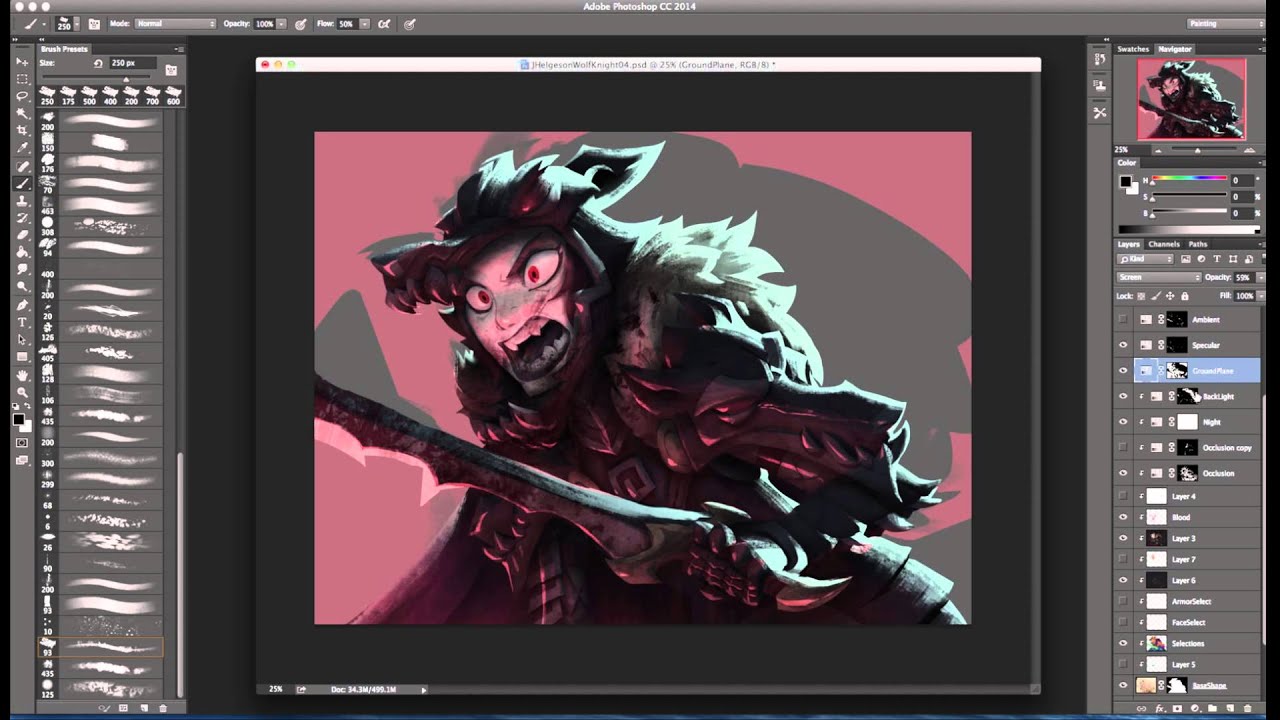Select the Crop tool
Viewport: 1280px width, 720px height.
22,130
